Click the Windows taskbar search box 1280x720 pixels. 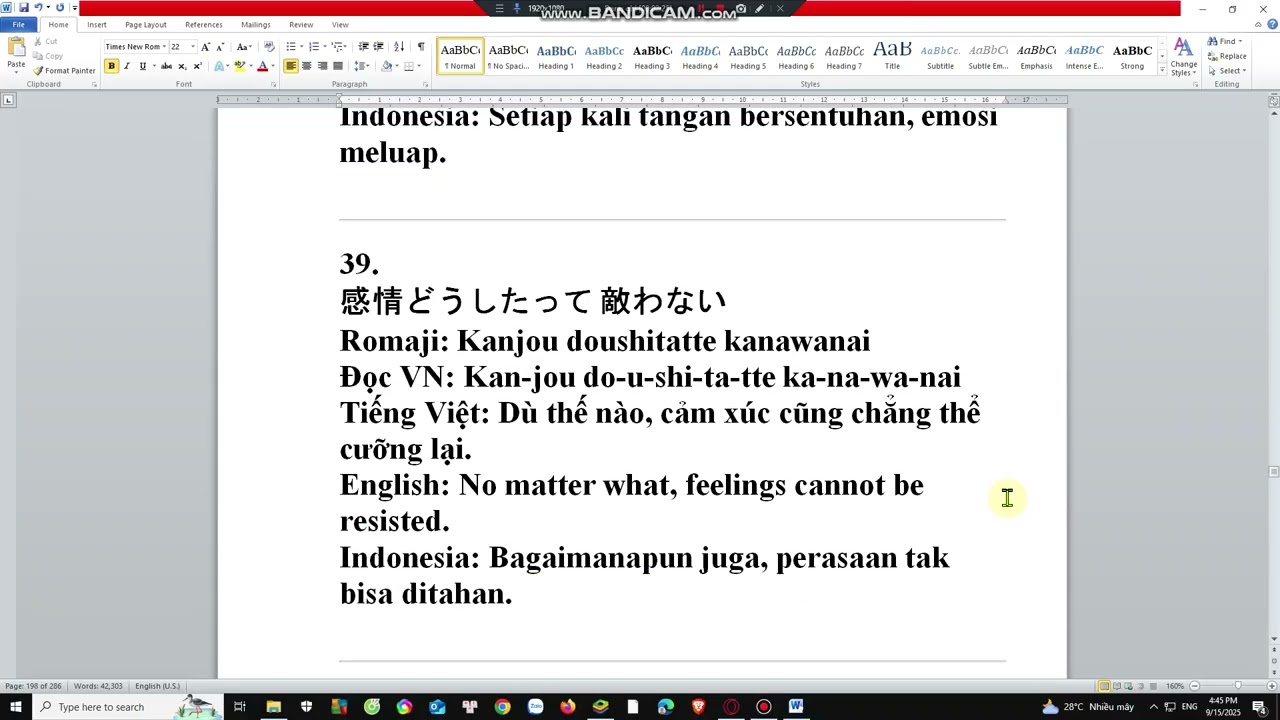pos(100,707)
